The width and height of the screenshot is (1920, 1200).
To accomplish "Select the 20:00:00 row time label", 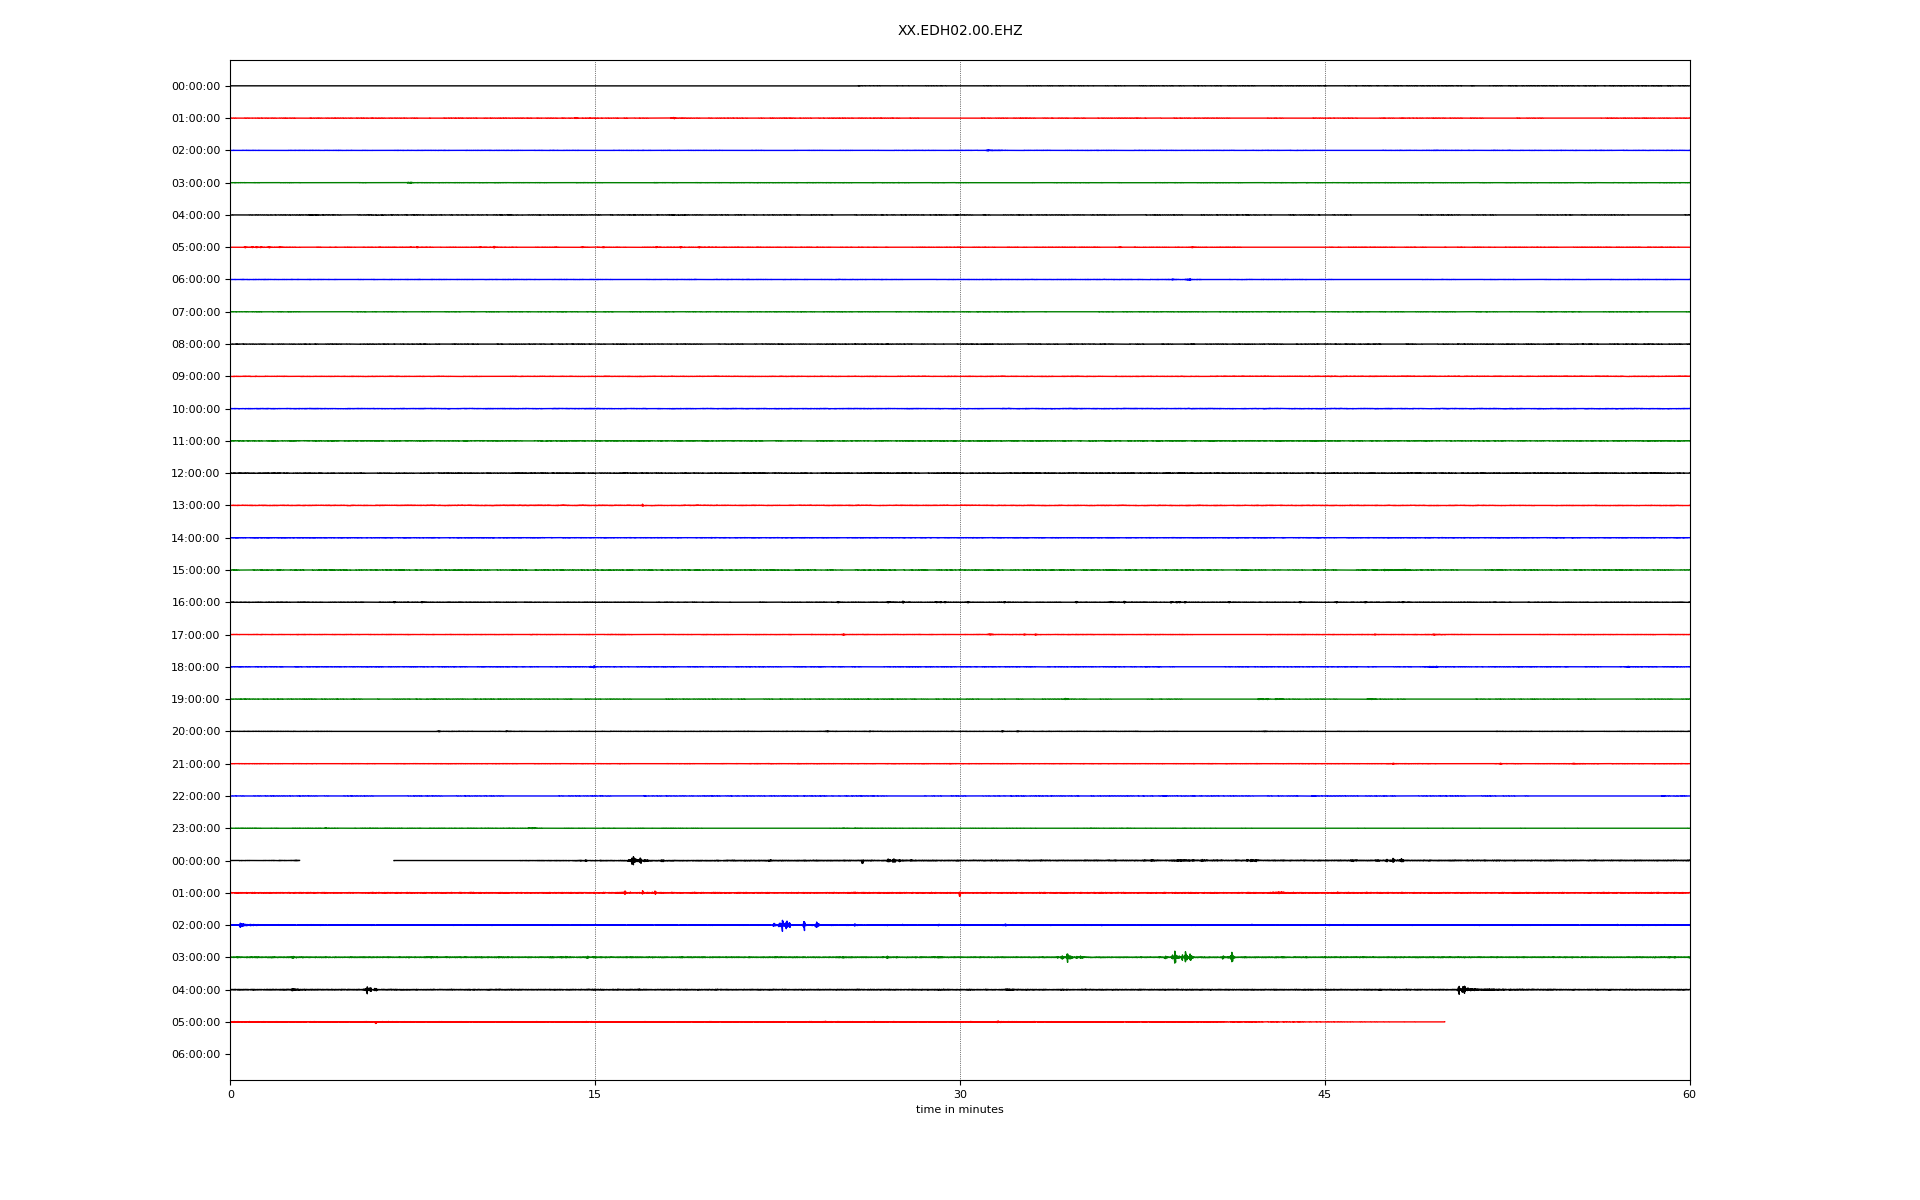I will pos(195,732).
